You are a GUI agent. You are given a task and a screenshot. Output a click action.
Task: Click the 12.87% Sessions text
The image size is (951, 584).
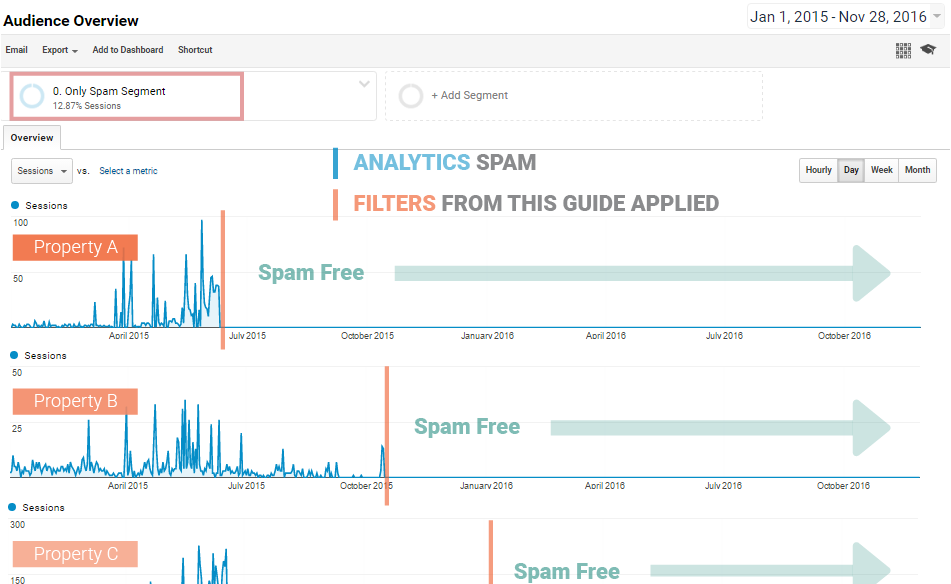point(87,106)
